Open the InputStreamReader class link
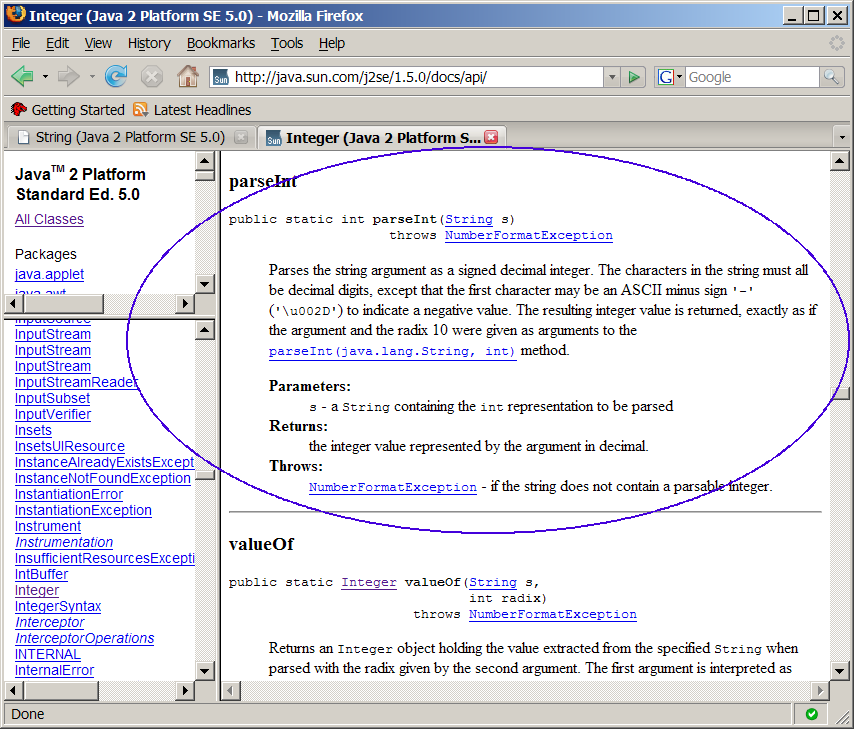 (x=76, y=382)
